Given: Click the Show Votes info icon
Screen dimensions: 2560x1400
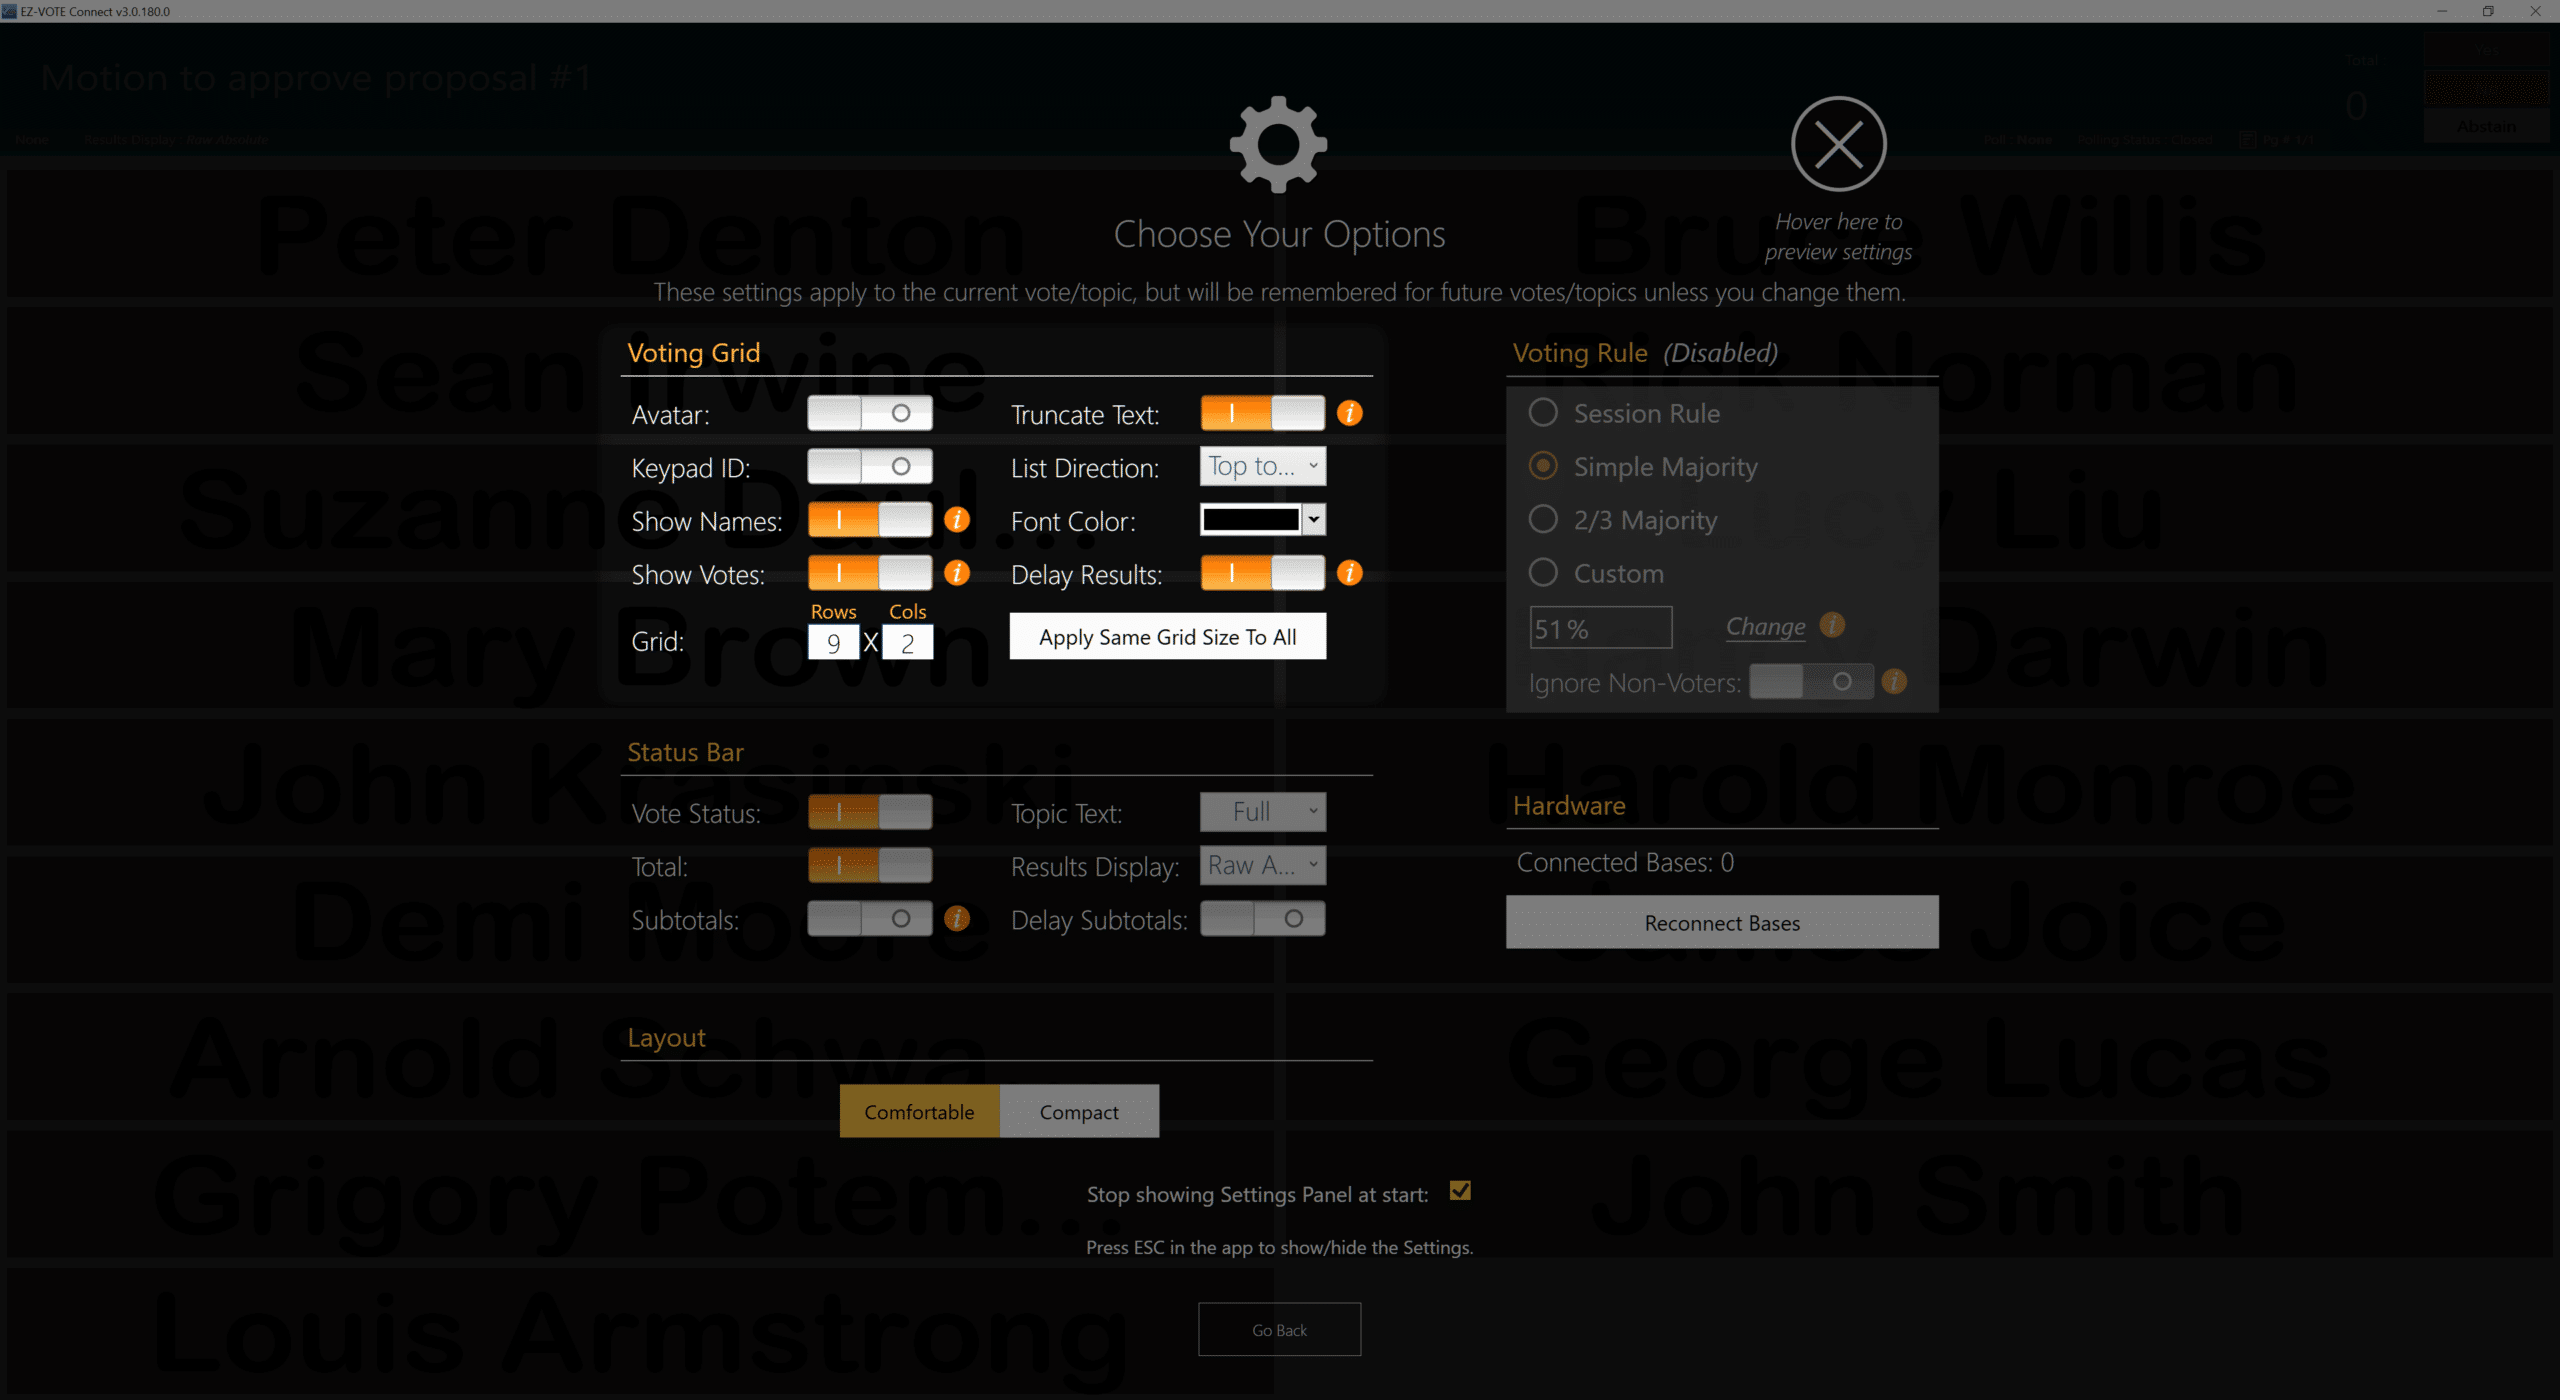Looking at the screenshot, I should (962, 572).
